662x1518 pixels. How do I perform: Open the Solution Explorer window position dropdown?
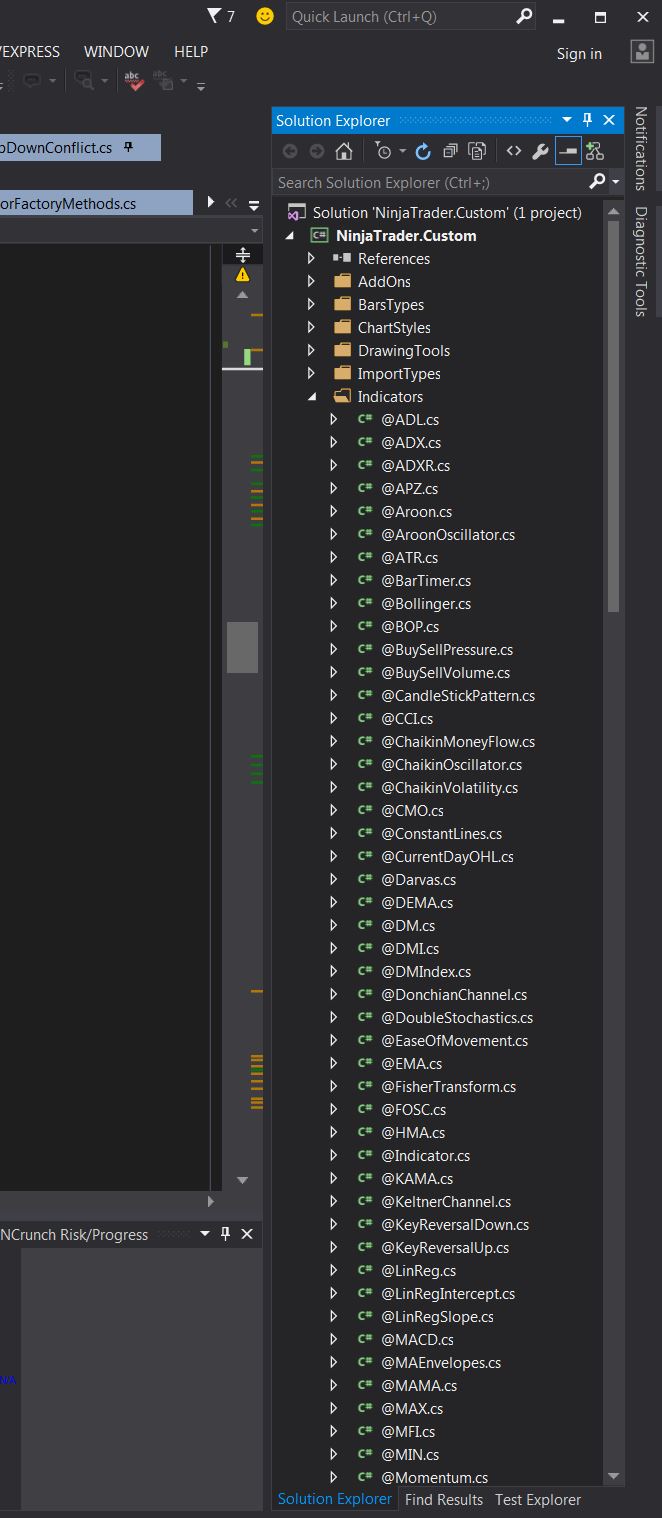pos(567,120)
